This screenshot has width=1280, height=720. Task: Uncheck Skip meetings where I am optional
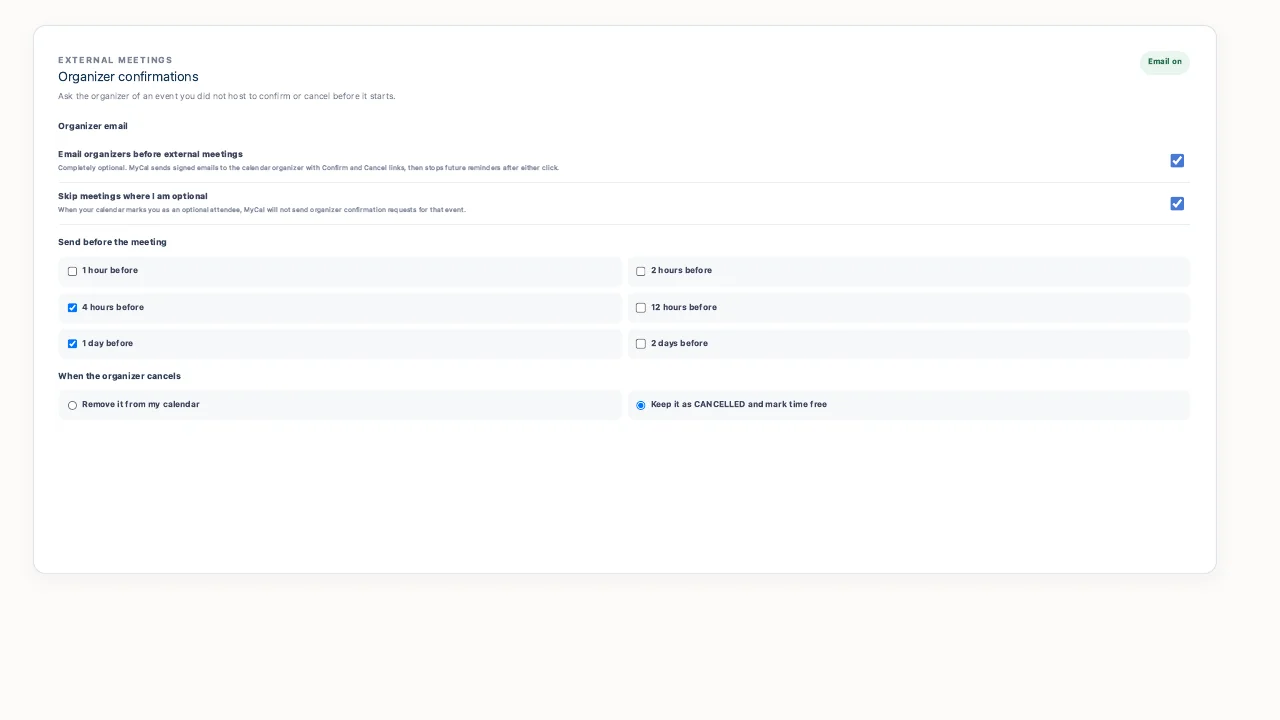tap(1177, 204)
